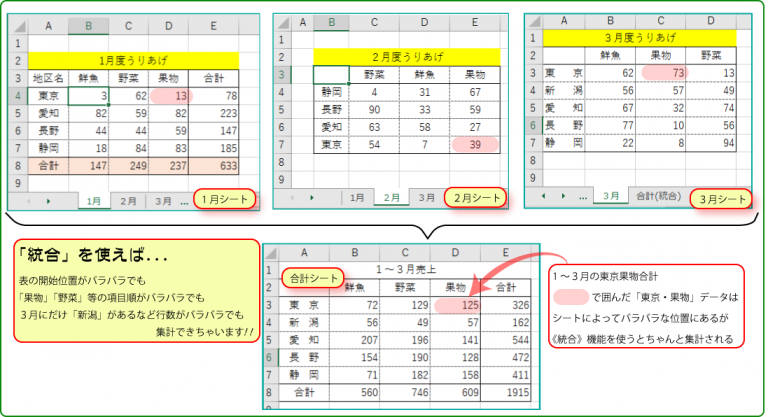This screenshot has width=768, height=417.
Task: Click the cell containing 94 in the 3月 sheet
Action: (x=711, y=143)
